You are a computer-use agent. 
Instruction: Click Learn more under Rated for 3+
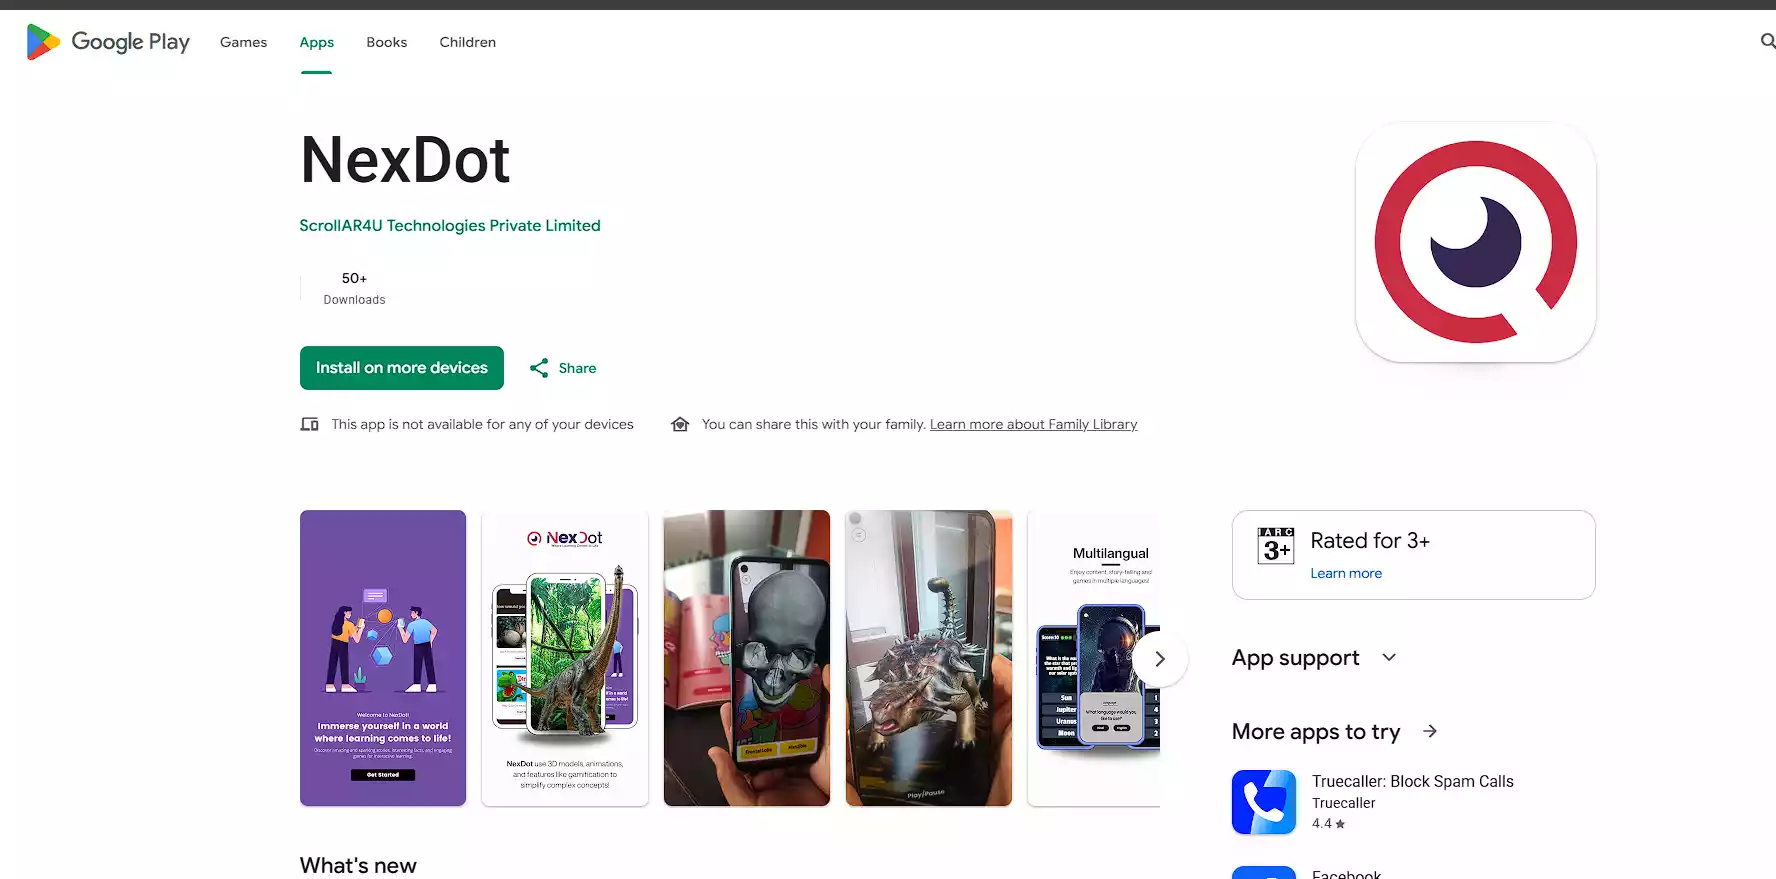click(1346, 573)
